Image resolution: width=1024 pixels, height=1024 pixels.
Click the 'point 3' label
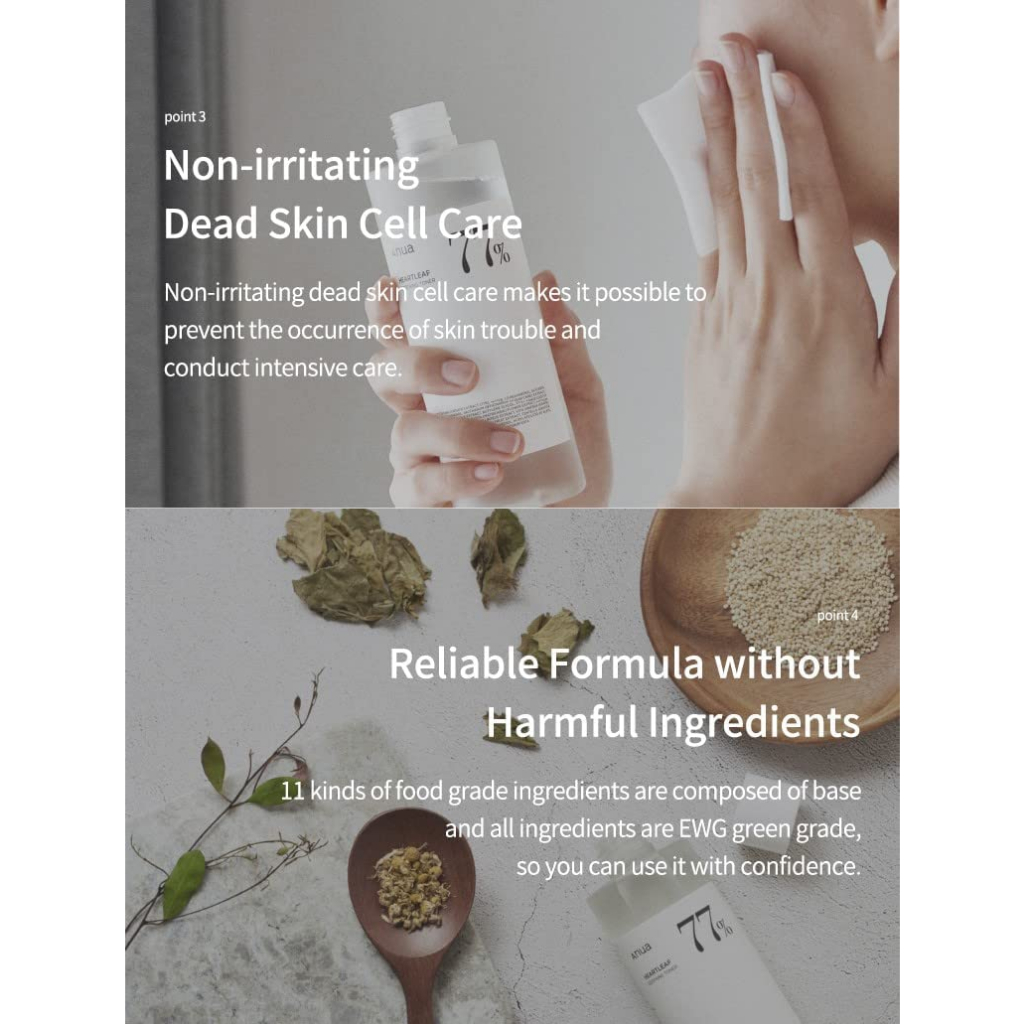pos(185,117)
